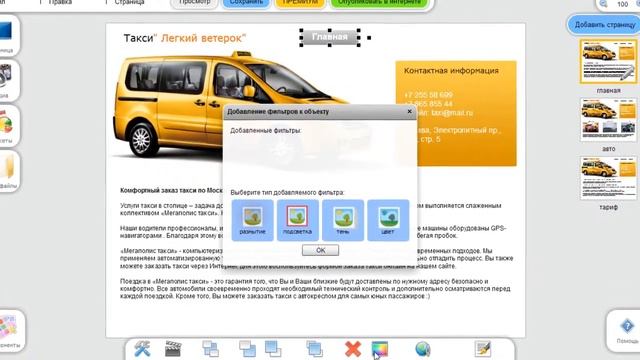Add the blur filter (размытие)
This screenshot has width=640, height=360.
coord(253,220)
